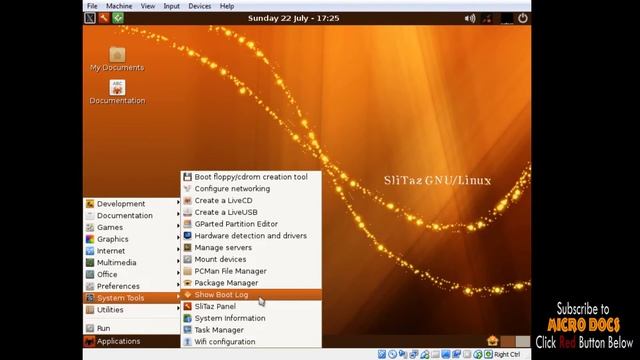Click the VirtualBox keyboard capture icon by Right Ctrl
This screenshot has height=360, width=640.
coord(488,354)
